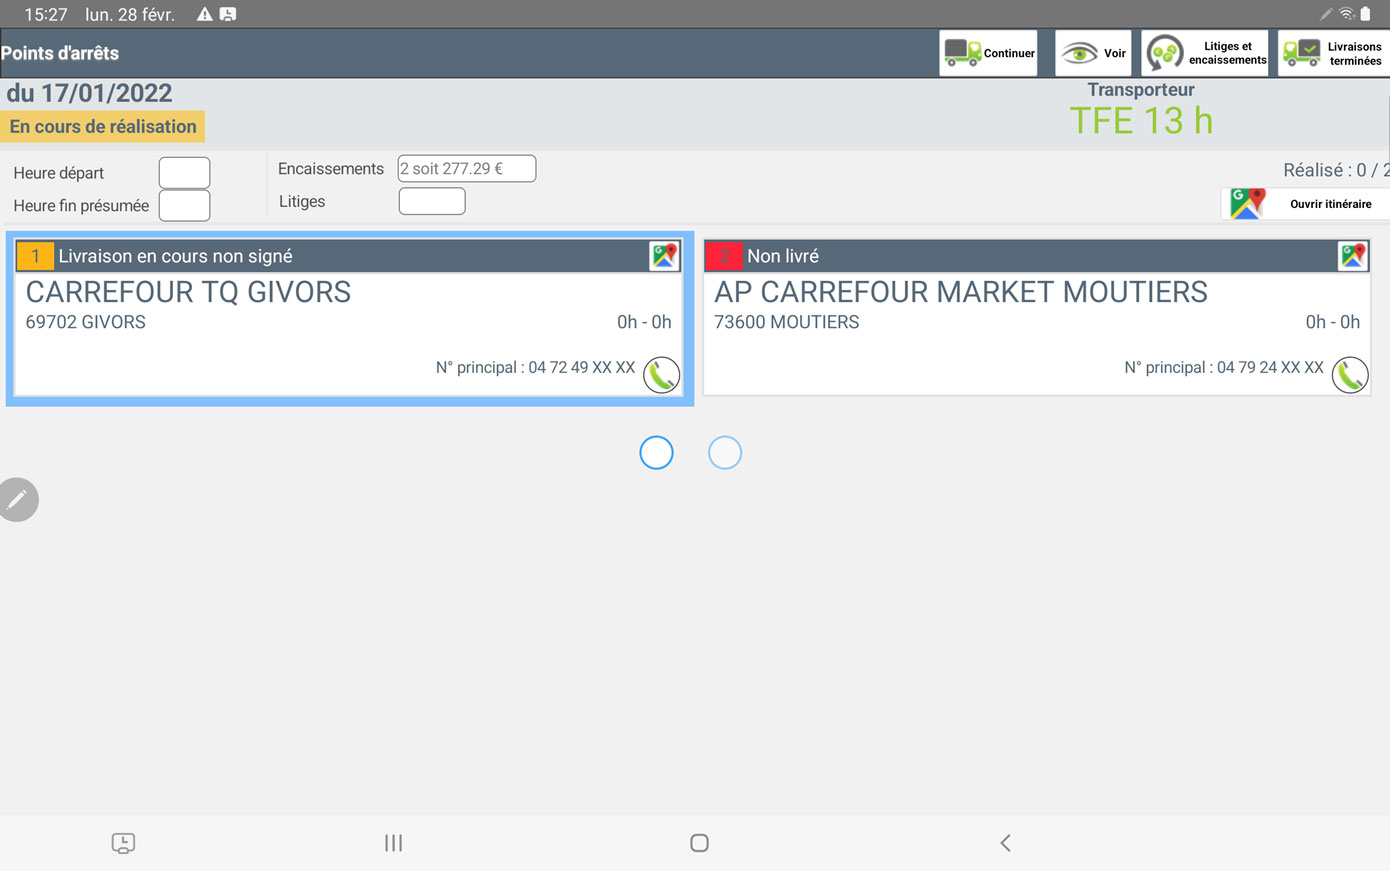Click the Litiges input field
1390x871 pixels.
432,201
